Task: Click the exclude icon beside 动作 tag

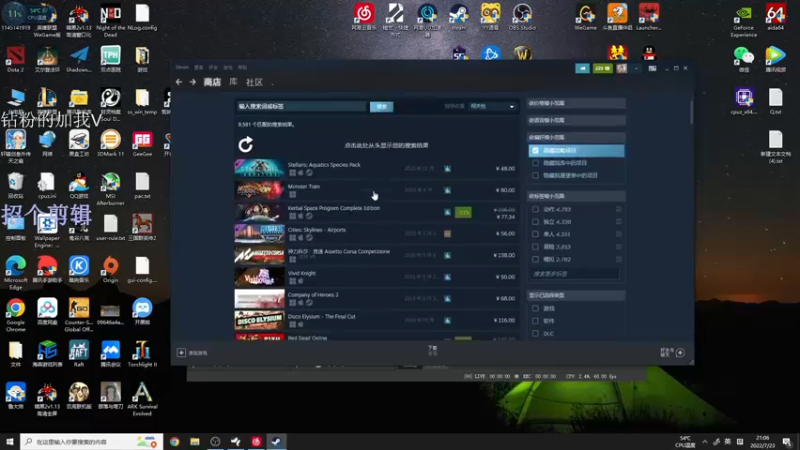Action: [x=618, y=209]
